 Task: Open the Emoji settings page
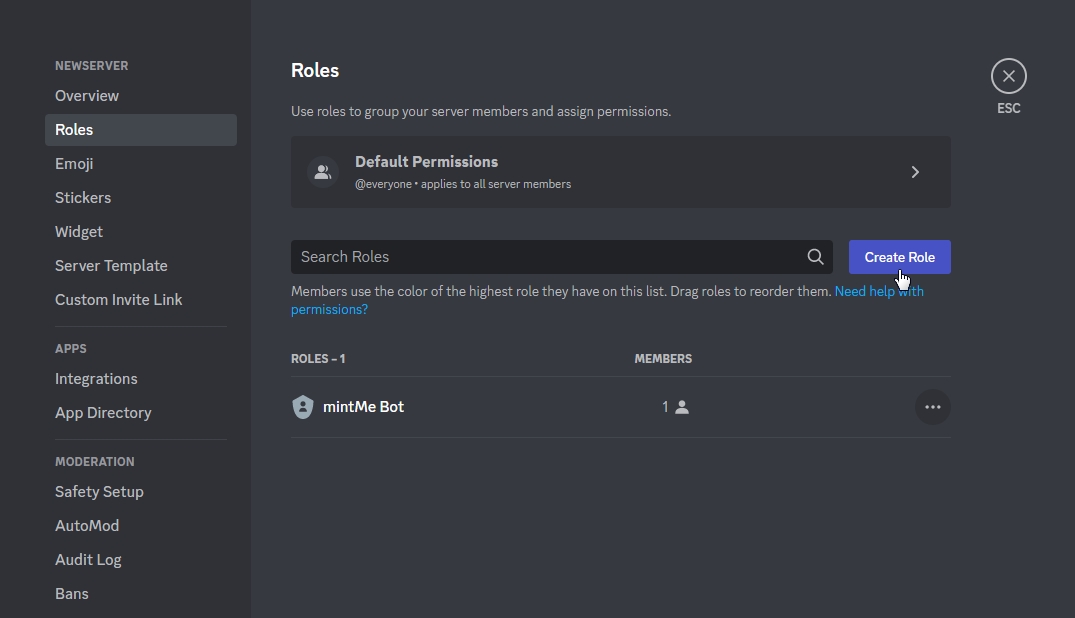coord(74,164)
